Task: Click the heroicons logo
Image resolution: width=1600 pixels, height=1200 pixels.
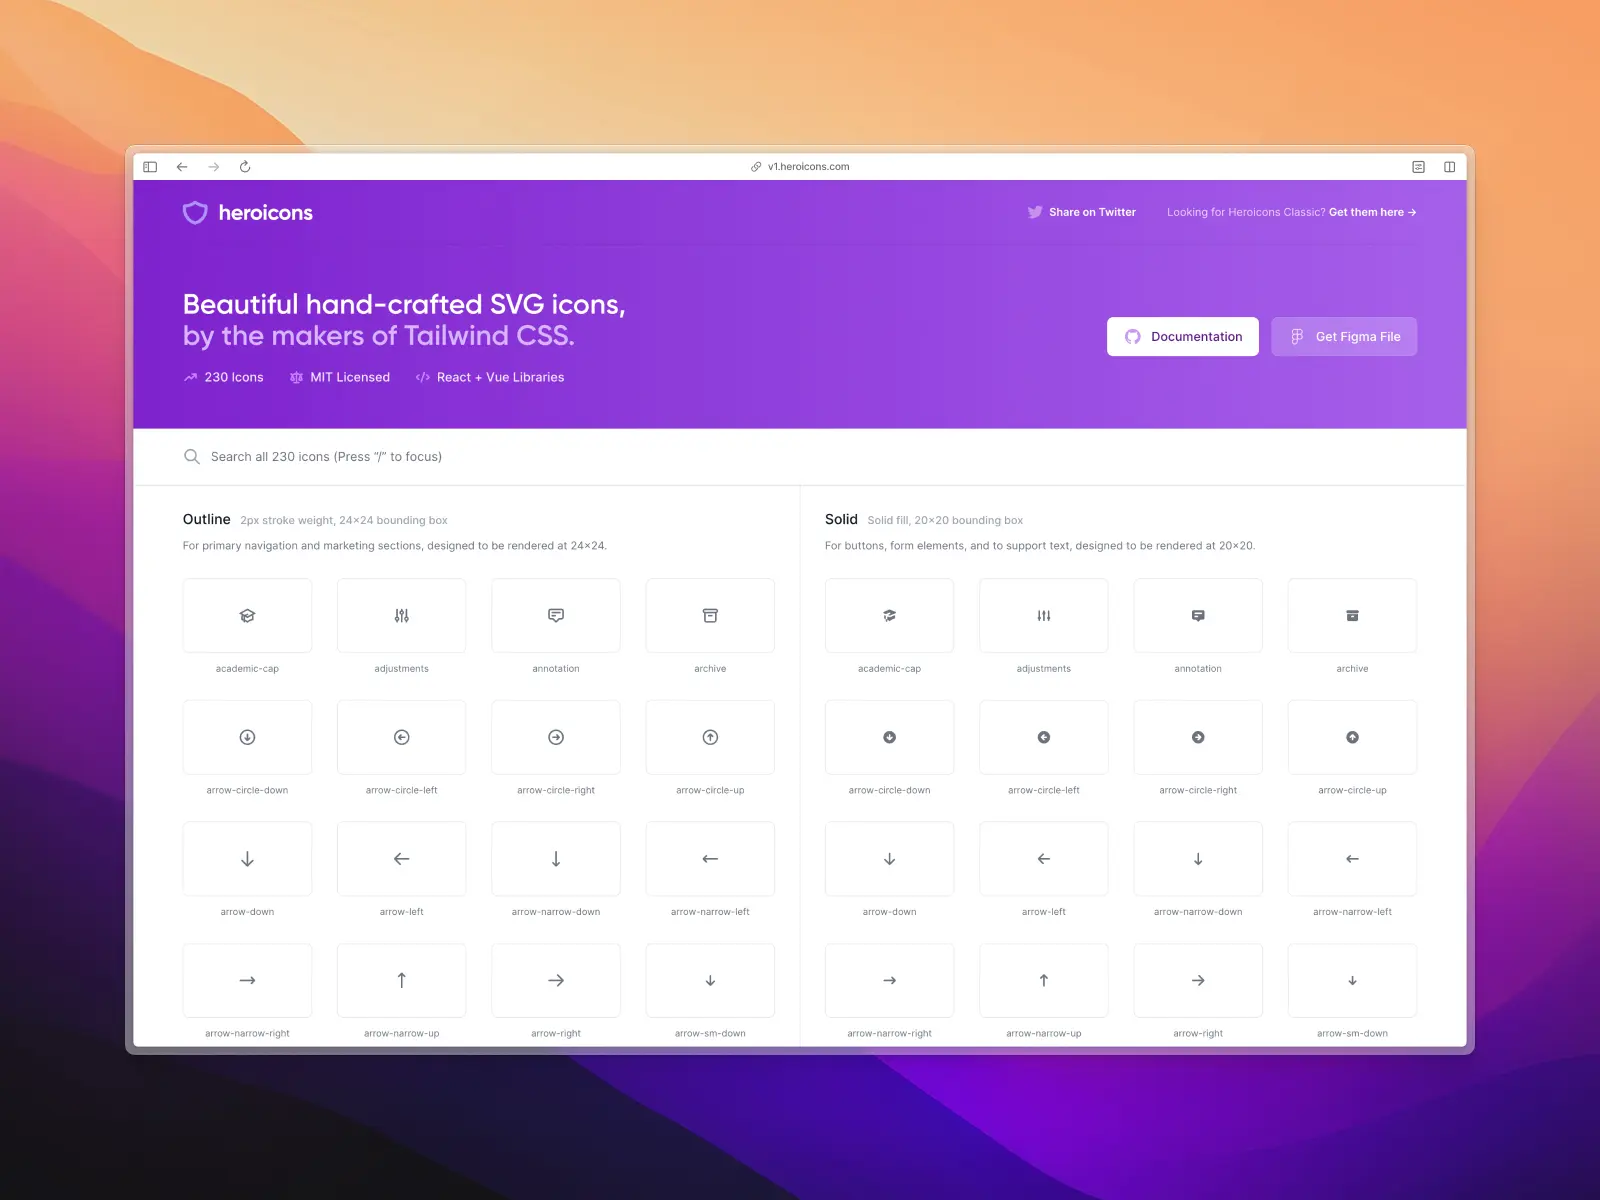Action: [x=248, y=212]
